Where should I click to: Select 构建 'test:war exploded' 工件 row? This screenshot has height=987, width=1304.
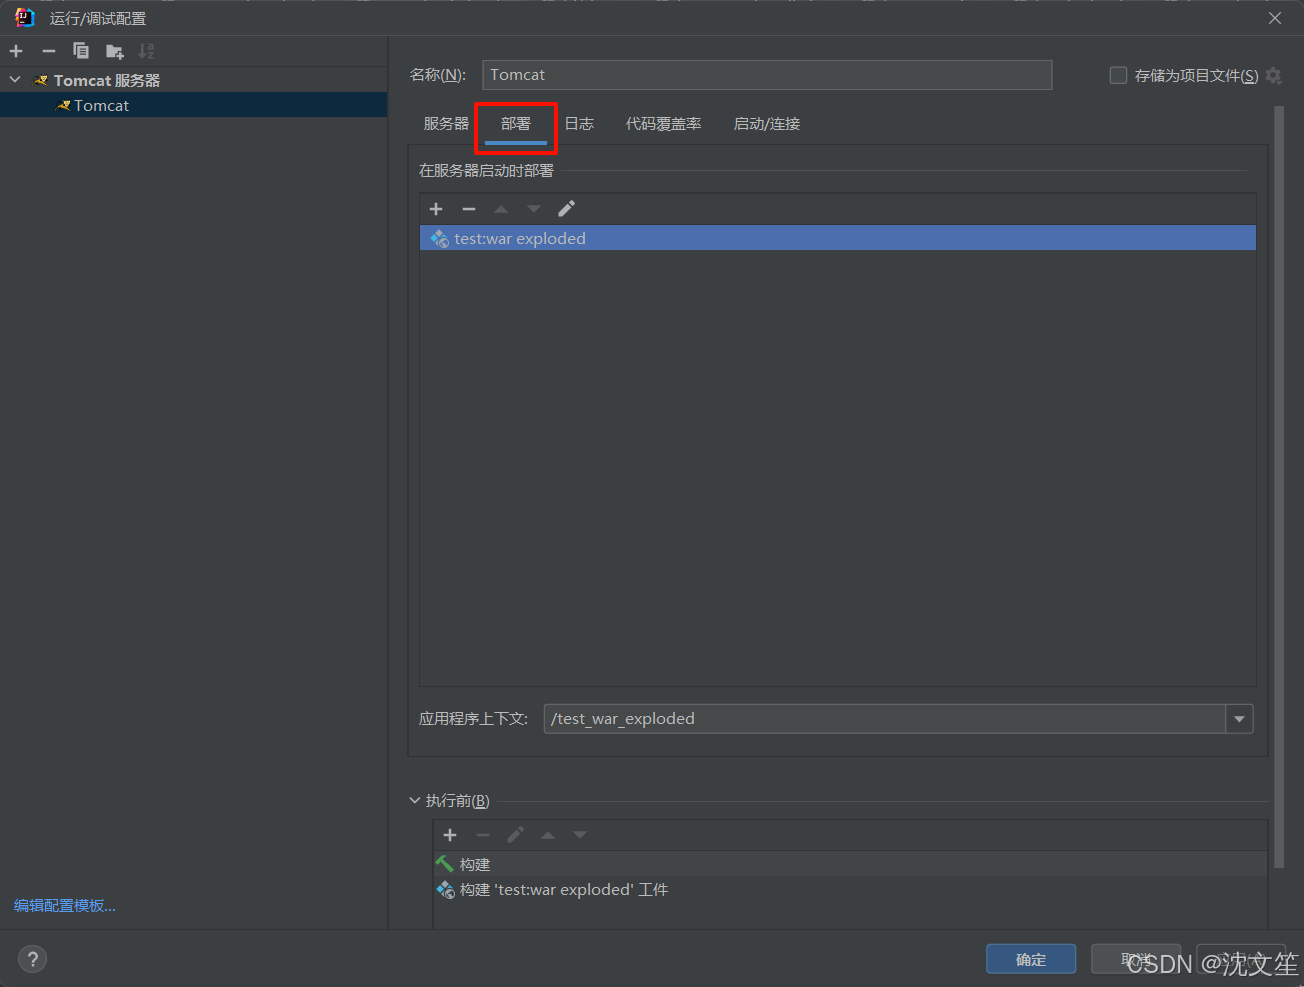click(x=850, y=890)
